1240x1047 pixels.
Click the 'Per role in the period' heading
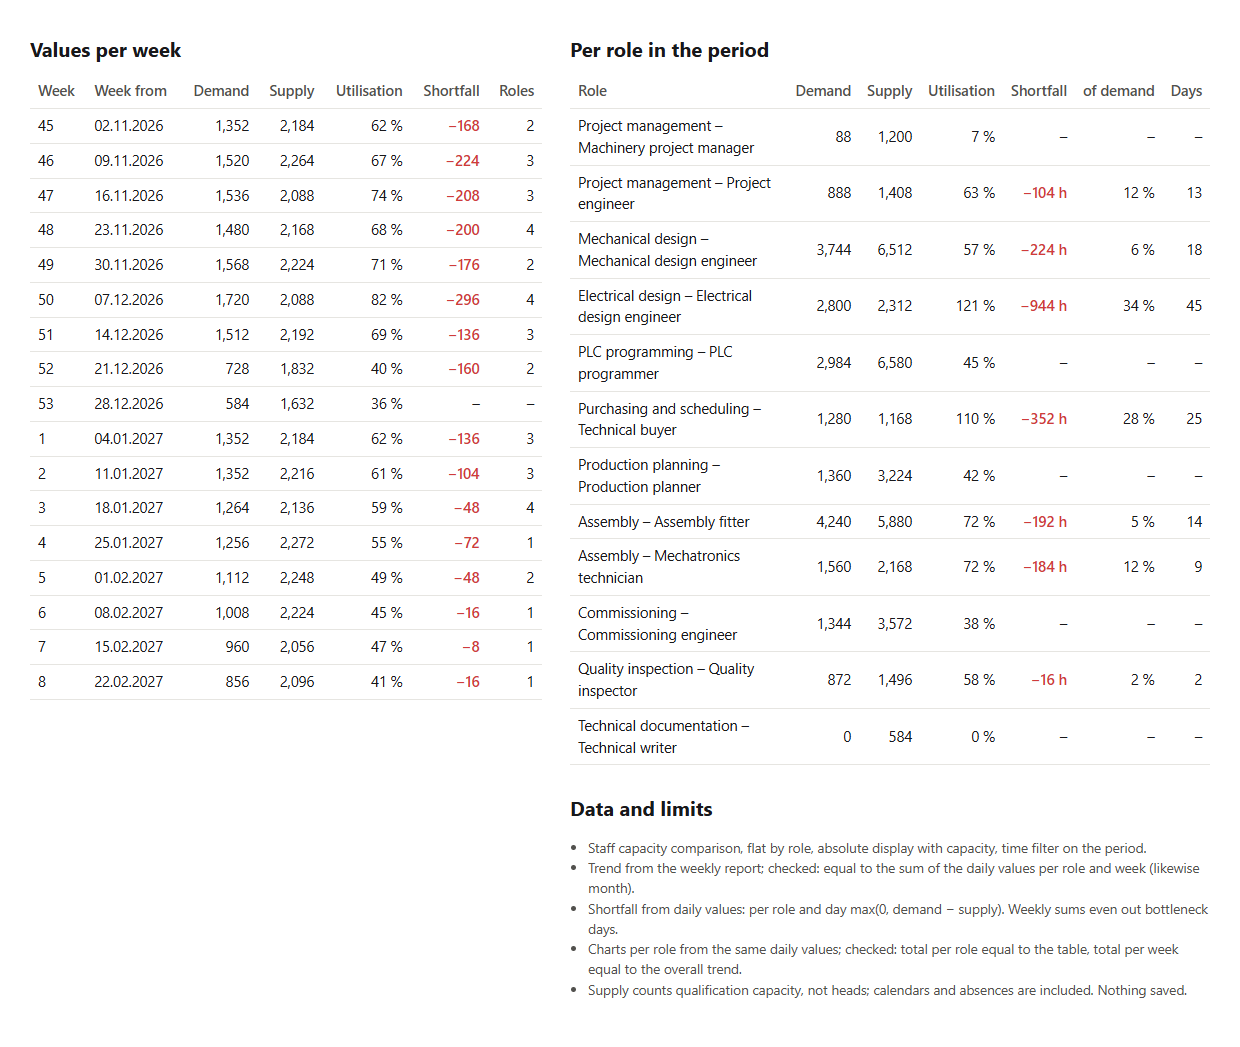point(669,50)
